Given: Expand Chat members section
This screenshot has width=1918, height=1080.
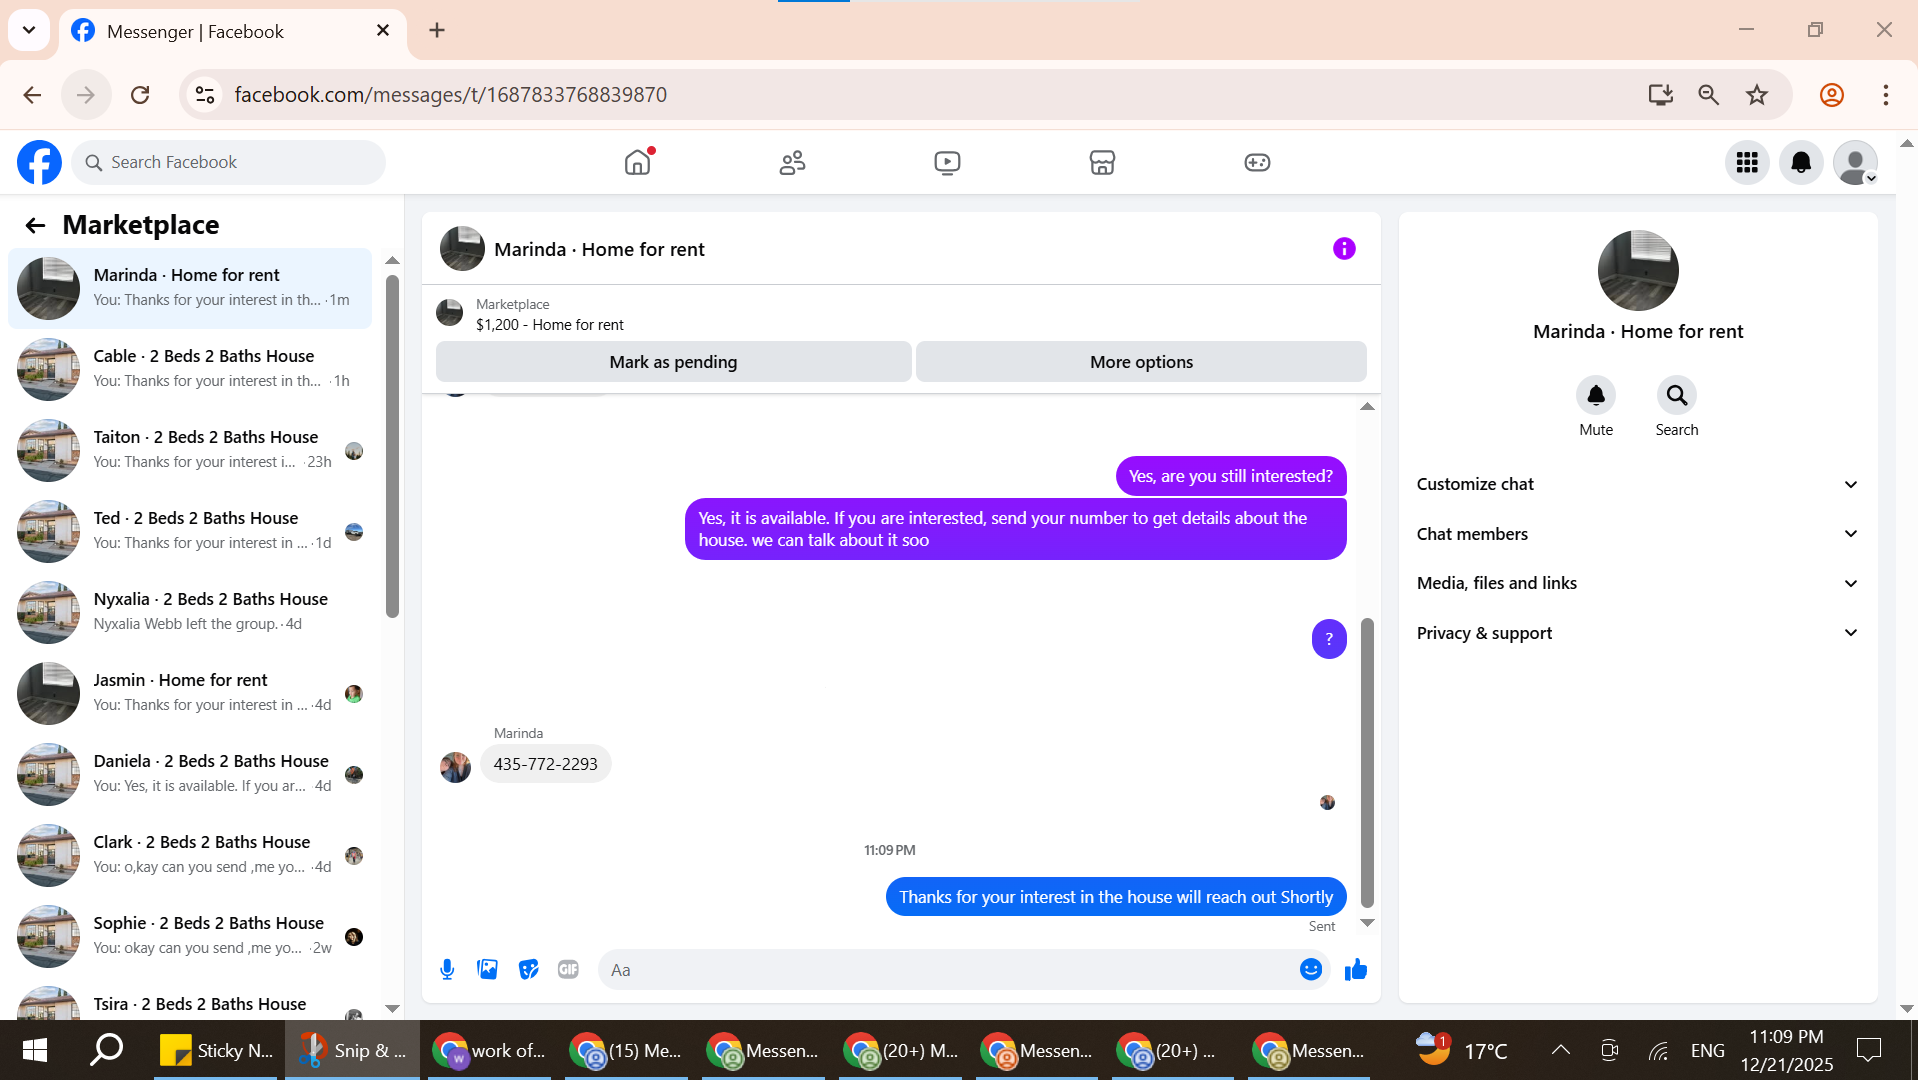Looking at the screenshot, I should (x=1637, y=534).
